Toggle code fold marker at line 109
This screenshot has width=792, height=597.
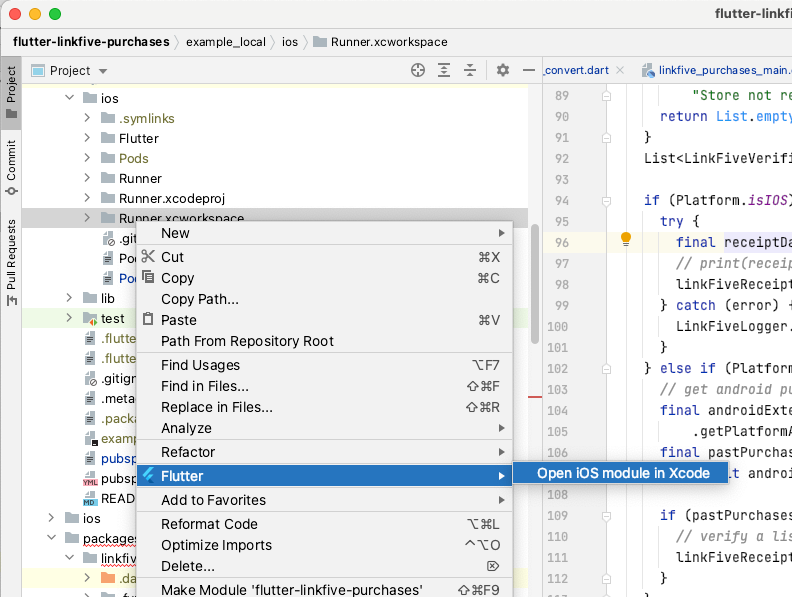tap(607, 516)
